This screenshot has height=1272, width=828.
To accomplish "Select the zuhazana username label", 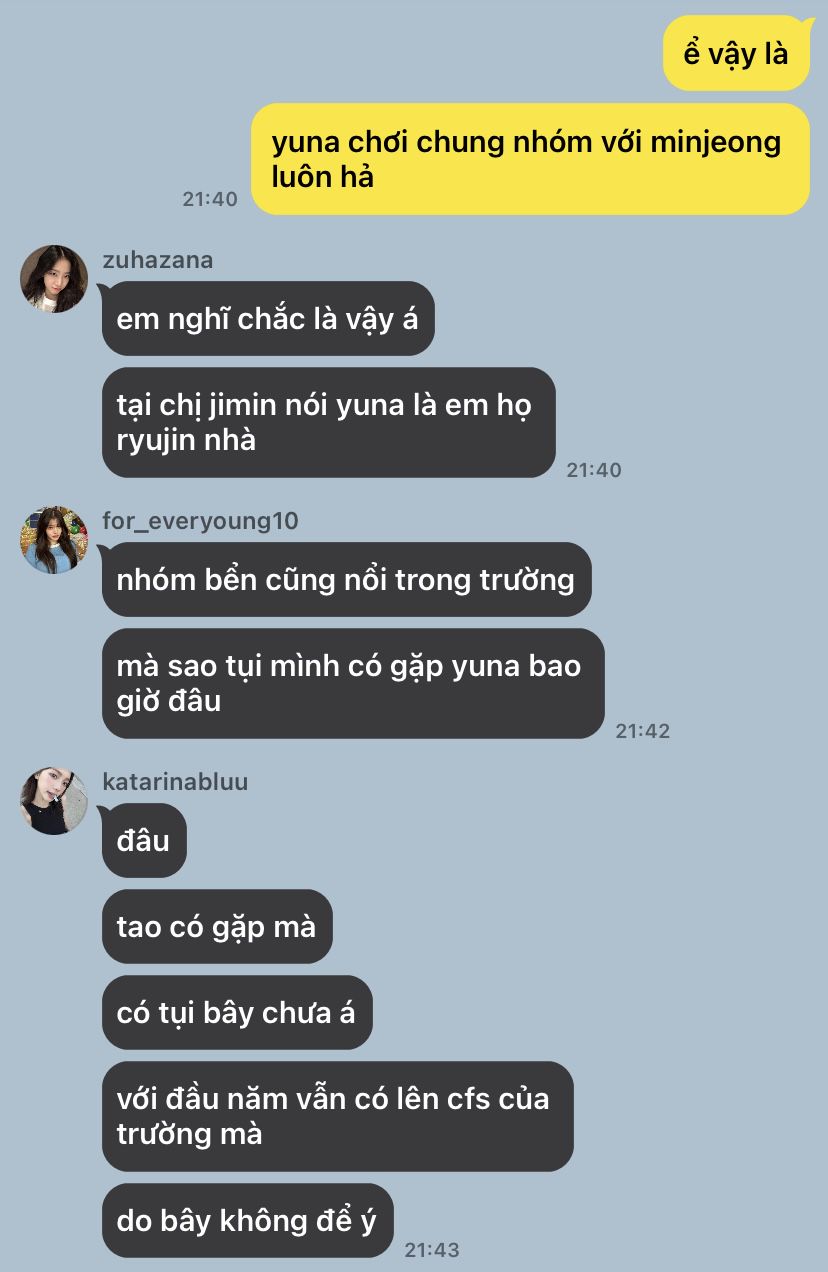I will click(157, 261).
